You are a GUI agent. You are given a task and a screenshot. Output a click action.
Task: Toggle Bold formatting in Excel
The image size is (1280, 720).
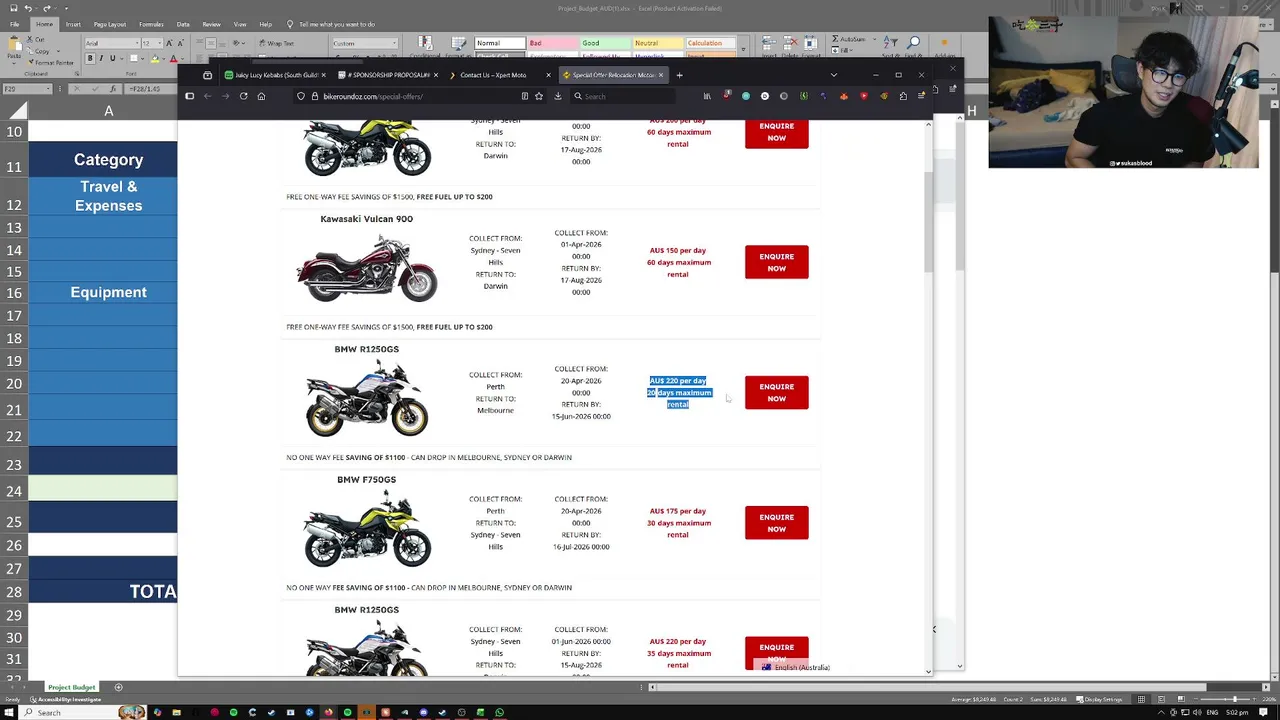tap(90, 59)
